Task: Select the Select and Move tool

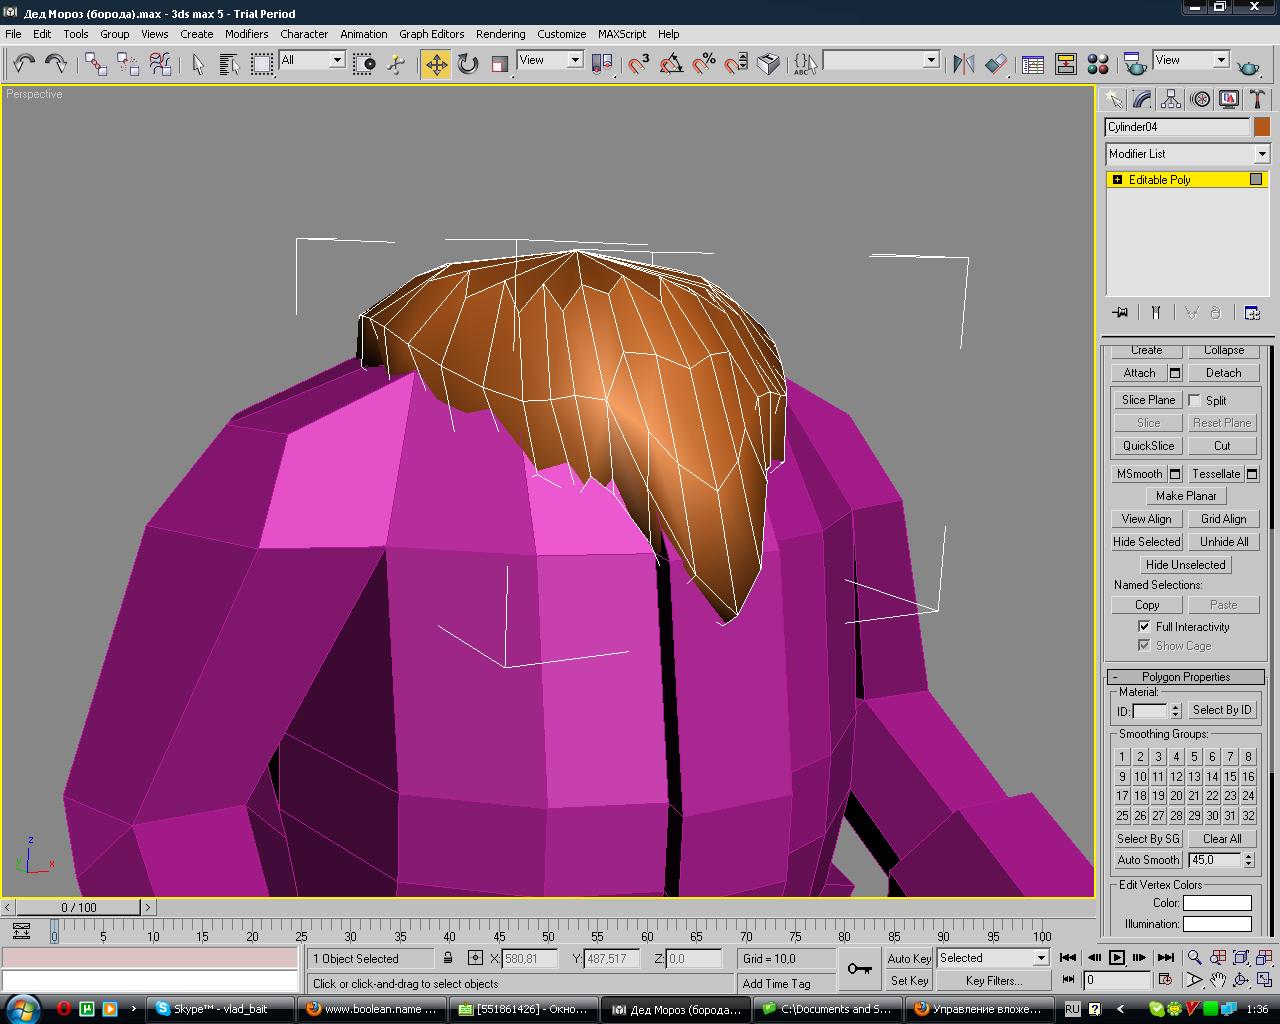Action: (x=436, y=64)
